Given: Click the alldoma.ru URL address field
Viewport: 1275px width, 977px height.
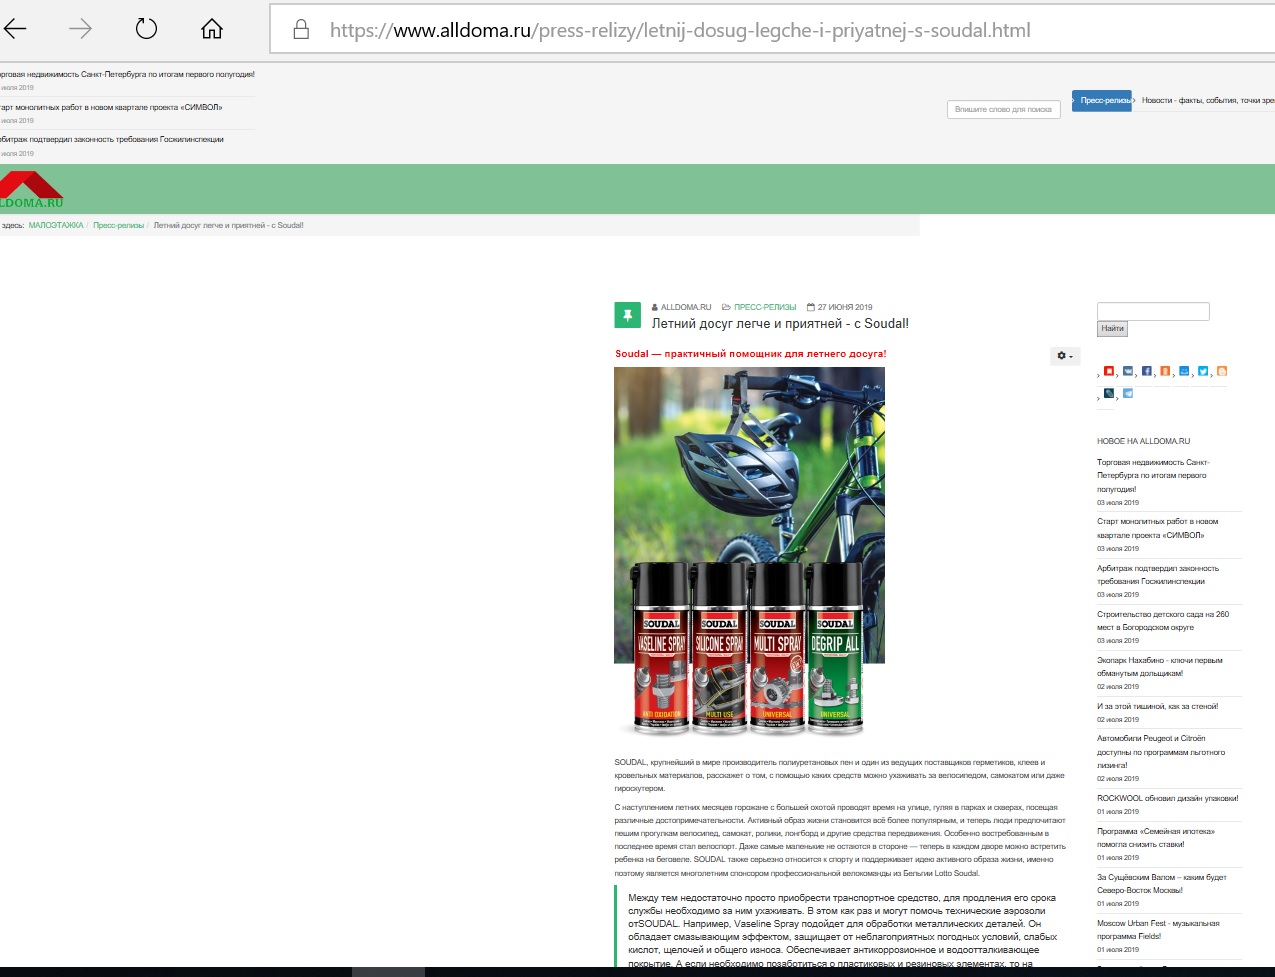Looking at the screenshot, I should coord(680,30).
